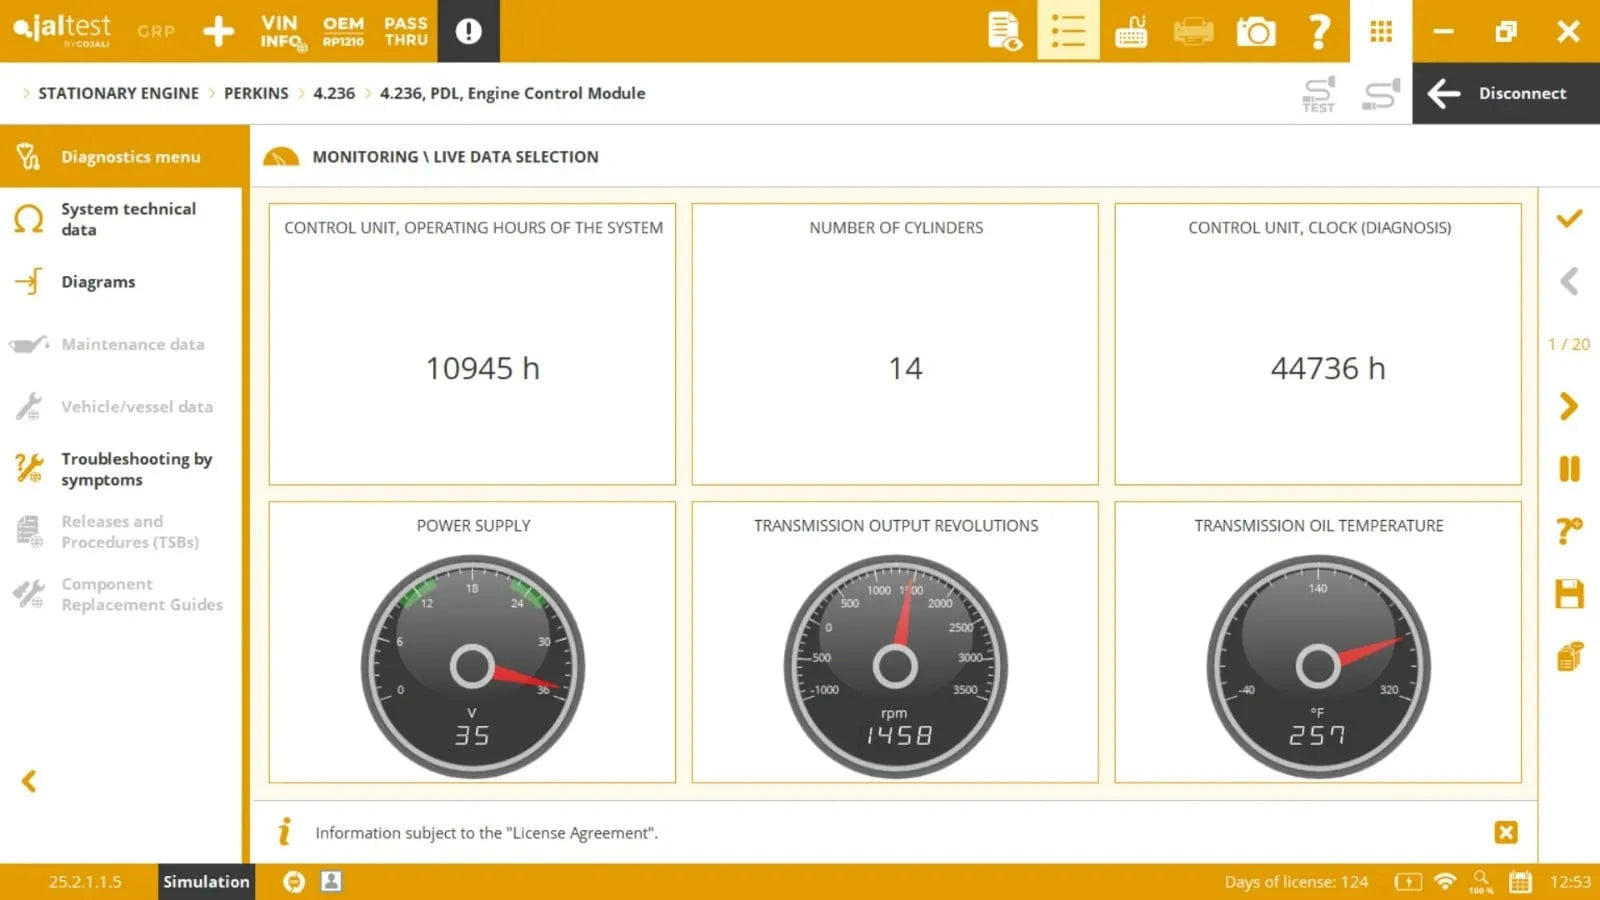Save the live data with the diskette icon

coord(1570,594)
